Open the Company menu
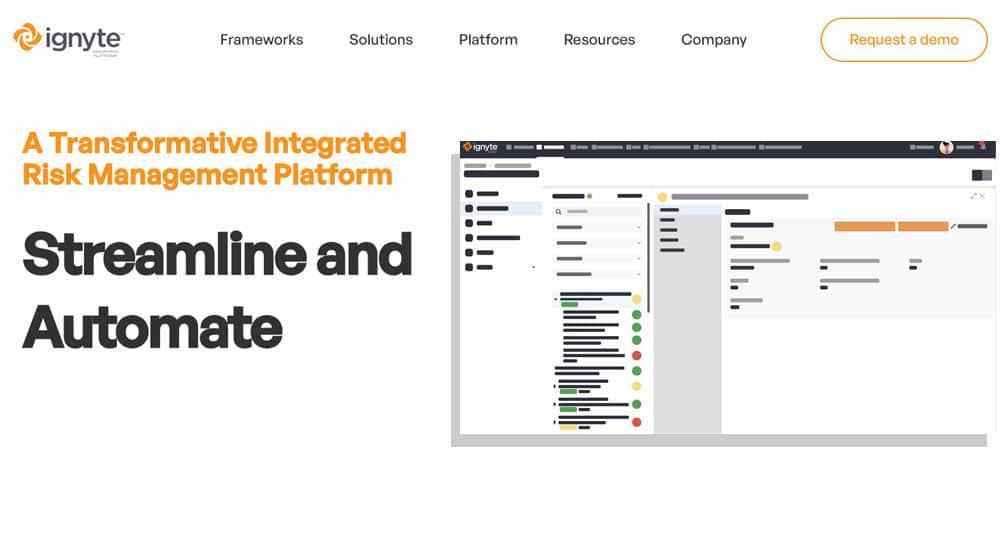This screenshot has width=1000, height=560. (x=714, y=40)
